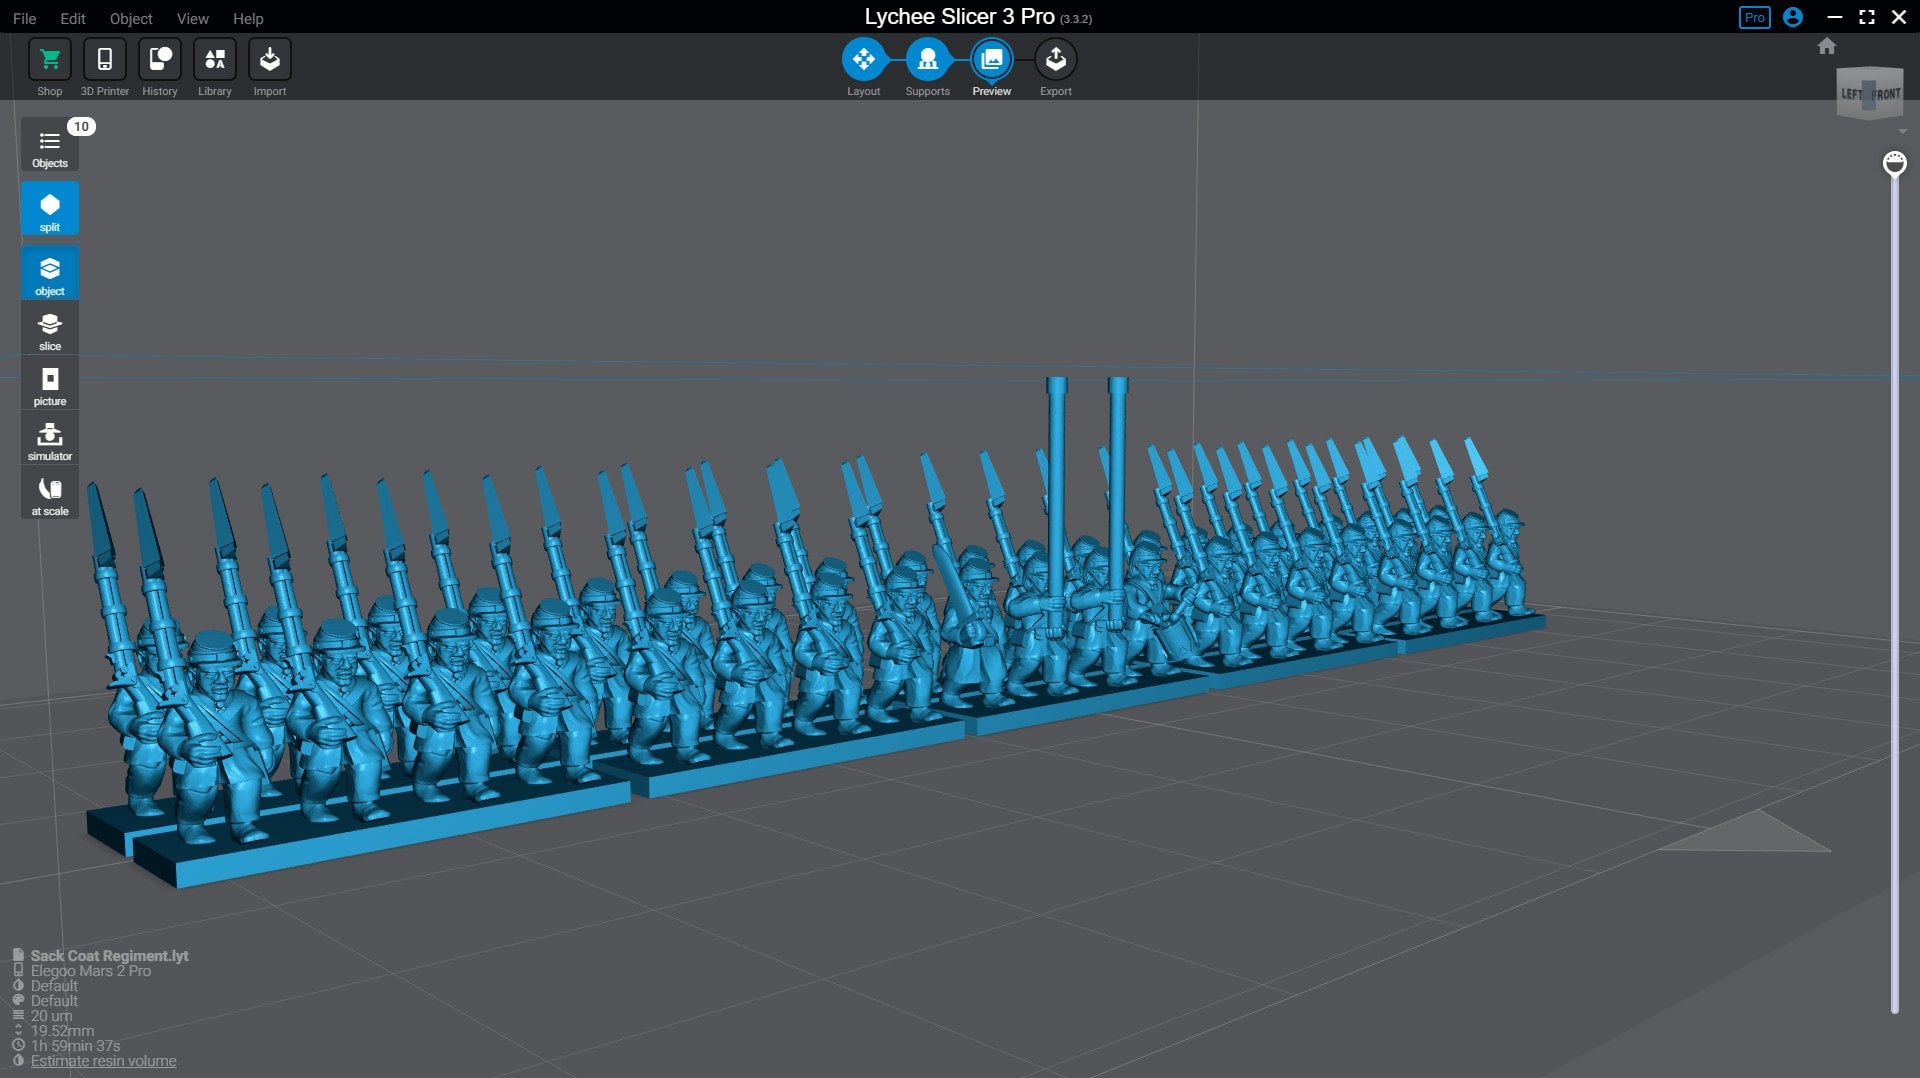The image size is (1920, 1078).
Task: Select the at scale view tool
Action: tap(49, 494)
